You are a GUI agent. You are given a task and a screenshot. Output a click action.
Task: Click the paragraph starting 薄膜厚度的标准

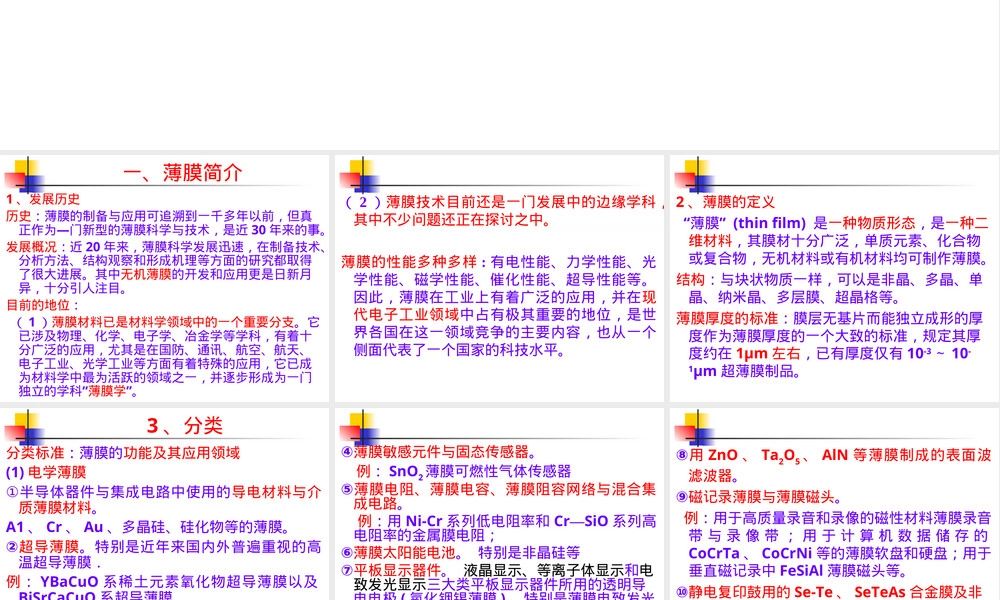829,344
